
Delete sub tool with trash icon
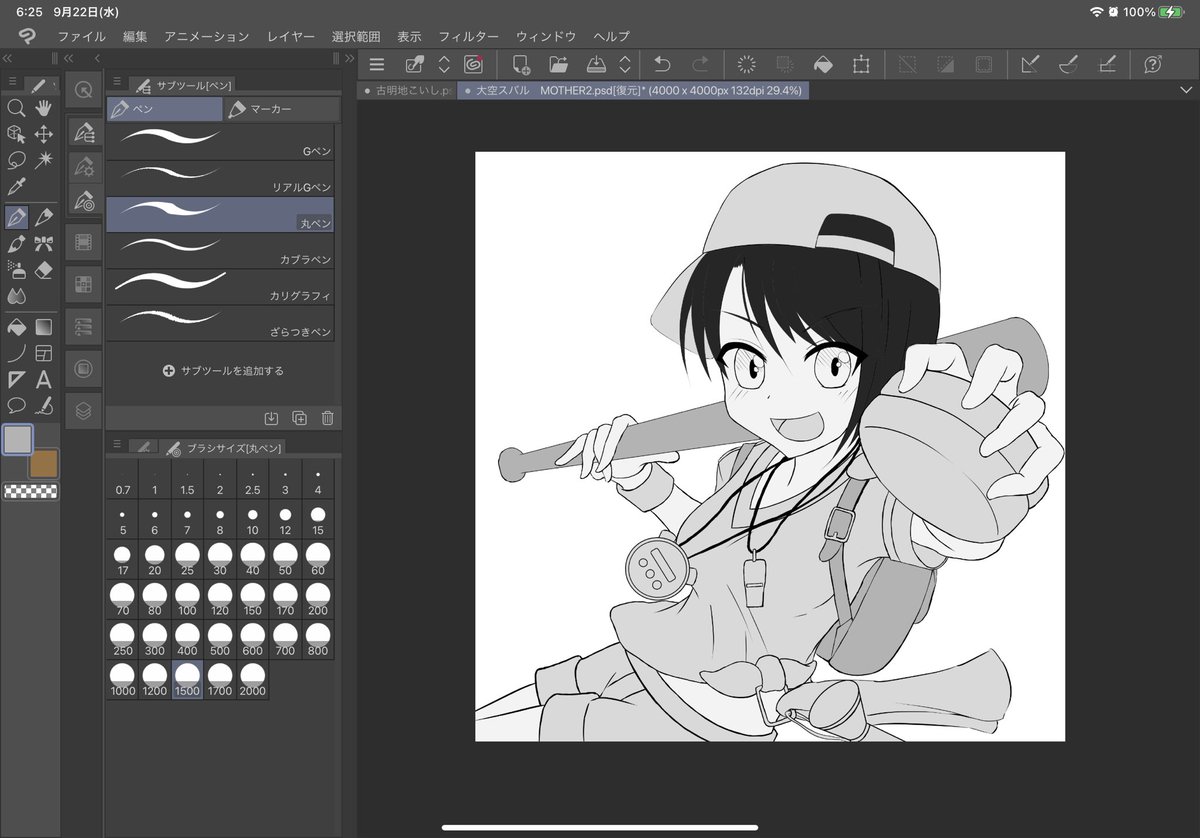327,418
